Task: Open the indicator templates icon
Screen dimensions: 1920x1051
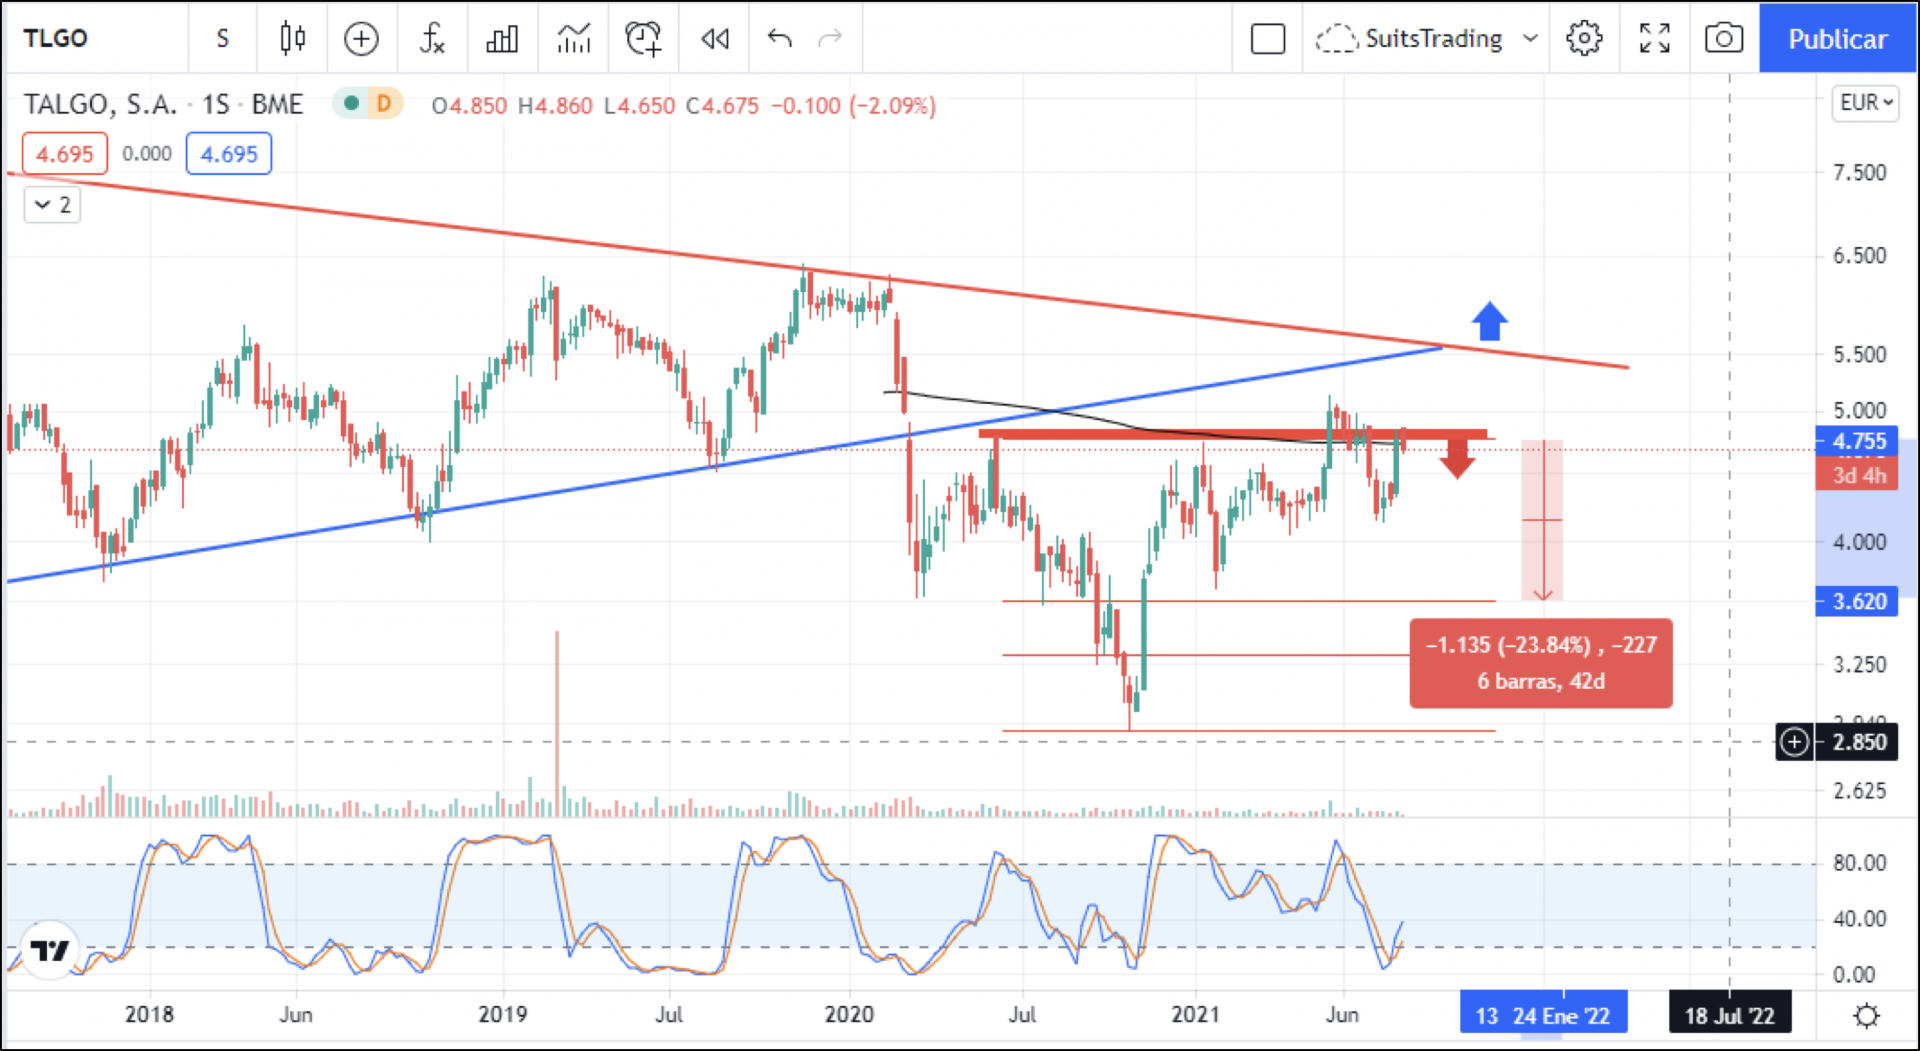Action: point(574,39)
